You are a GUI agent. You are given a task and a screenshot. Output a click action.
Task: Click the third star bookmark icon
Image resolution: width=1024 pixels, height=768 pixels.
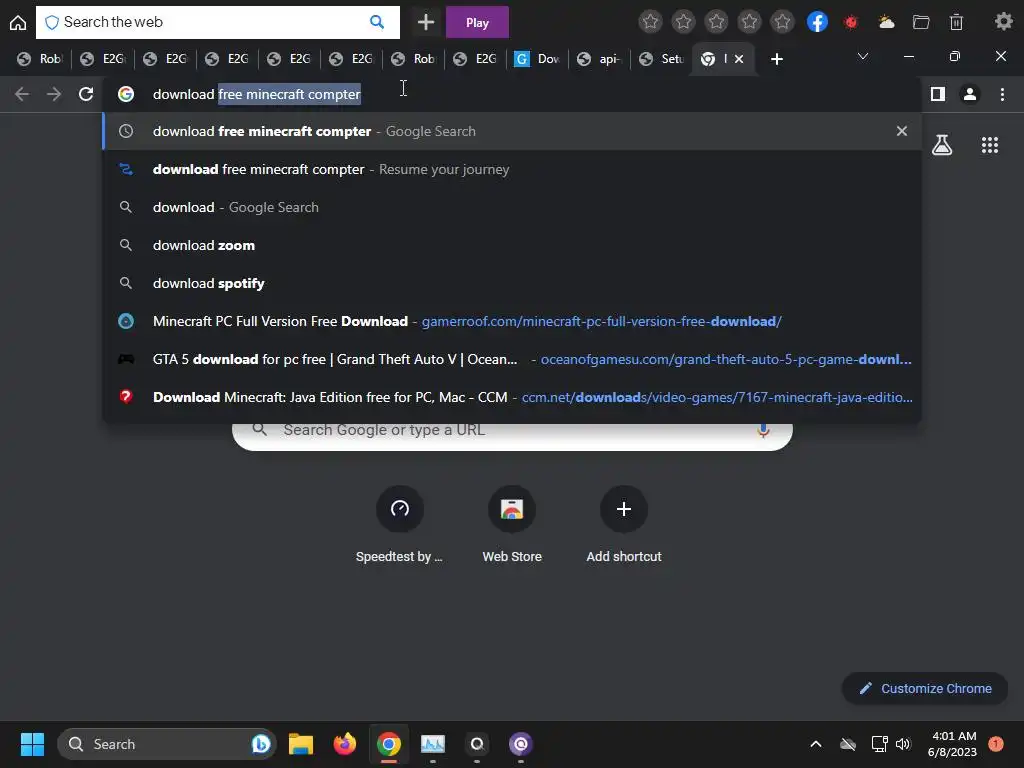716,22
